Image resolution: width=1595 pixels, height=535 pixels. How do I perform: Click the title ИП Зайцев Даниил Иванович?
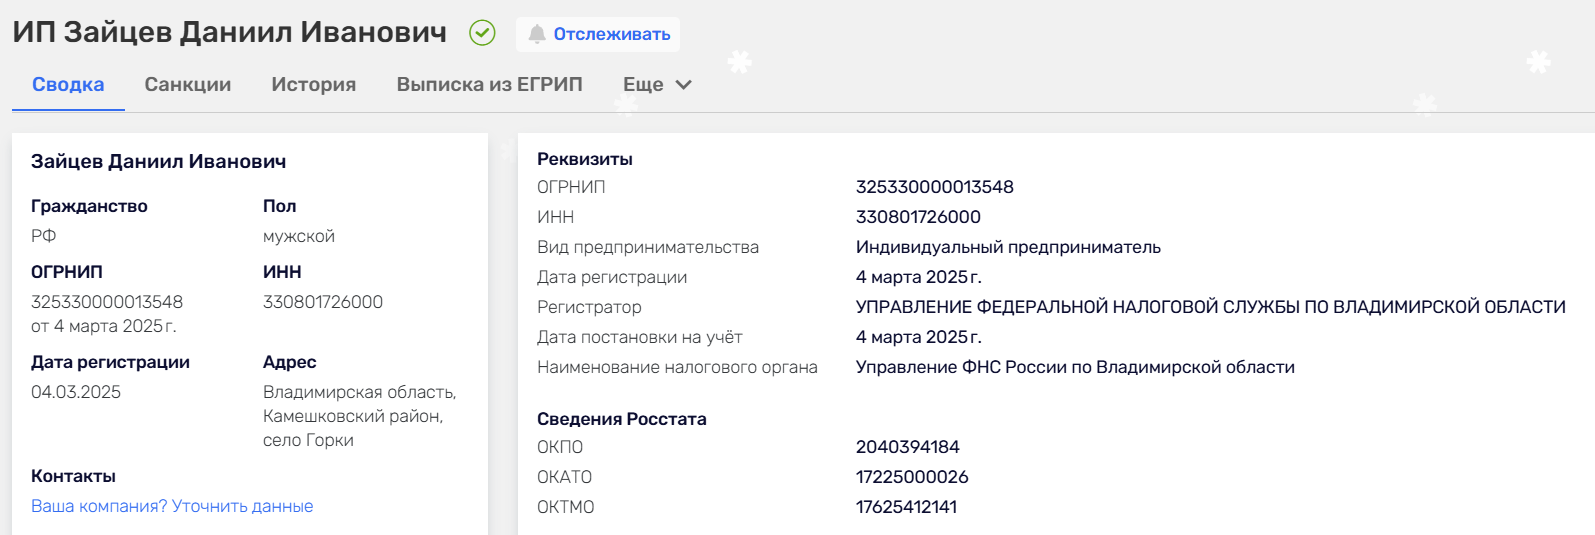(229, 32)
